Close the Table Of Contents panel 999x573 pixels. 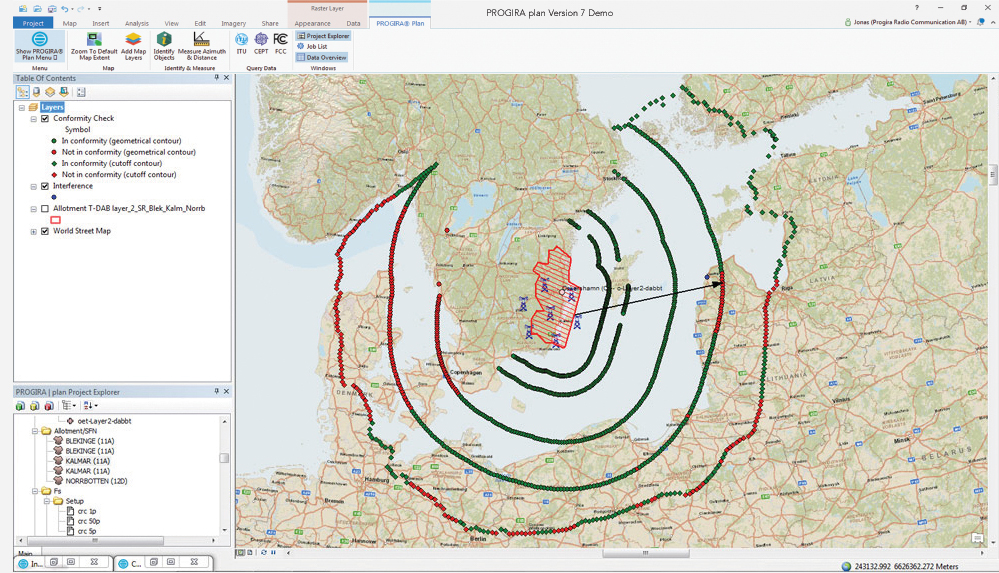(226, 78)
